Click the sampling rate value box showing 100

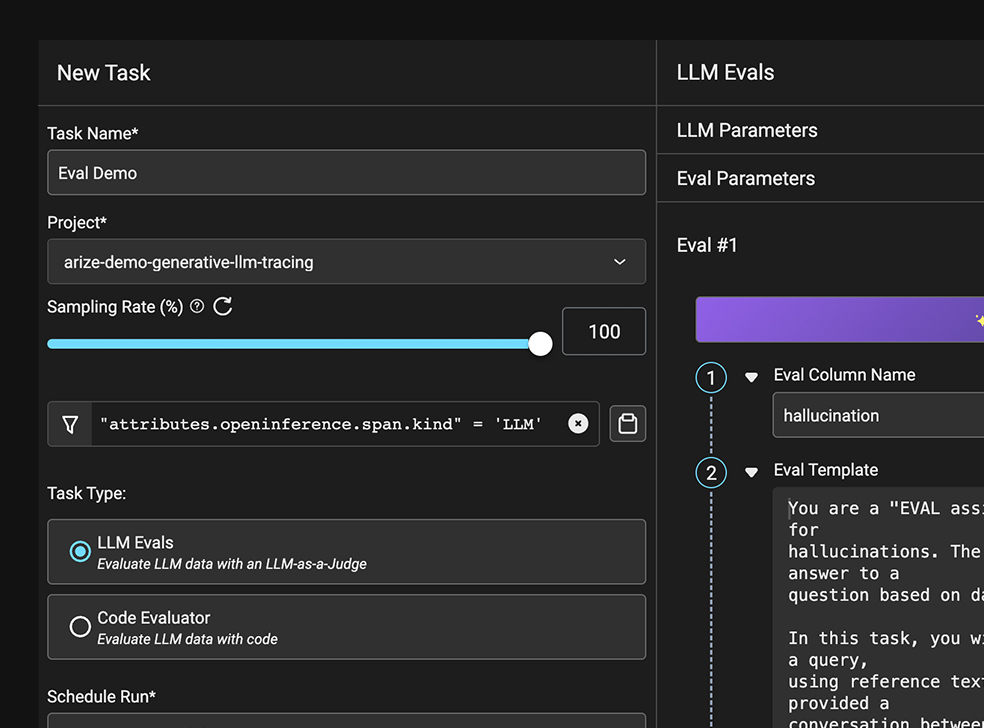tap(604, 332)
